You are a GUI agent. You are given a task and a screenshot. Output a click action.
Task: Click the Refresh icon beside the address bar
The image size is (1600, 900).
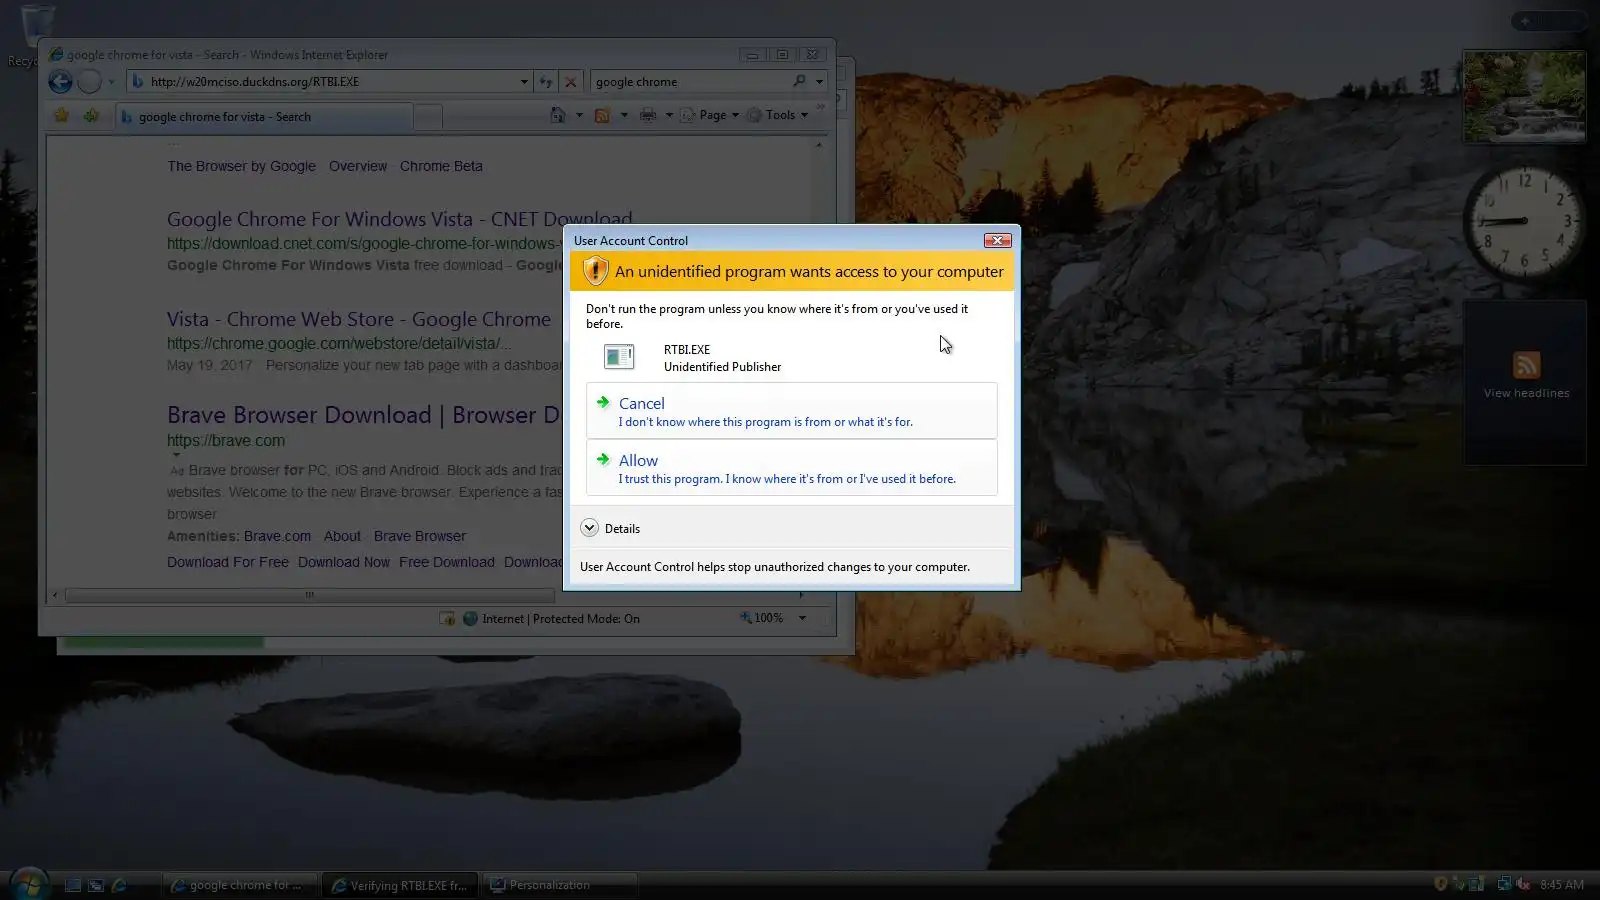(x=546, y=82)
